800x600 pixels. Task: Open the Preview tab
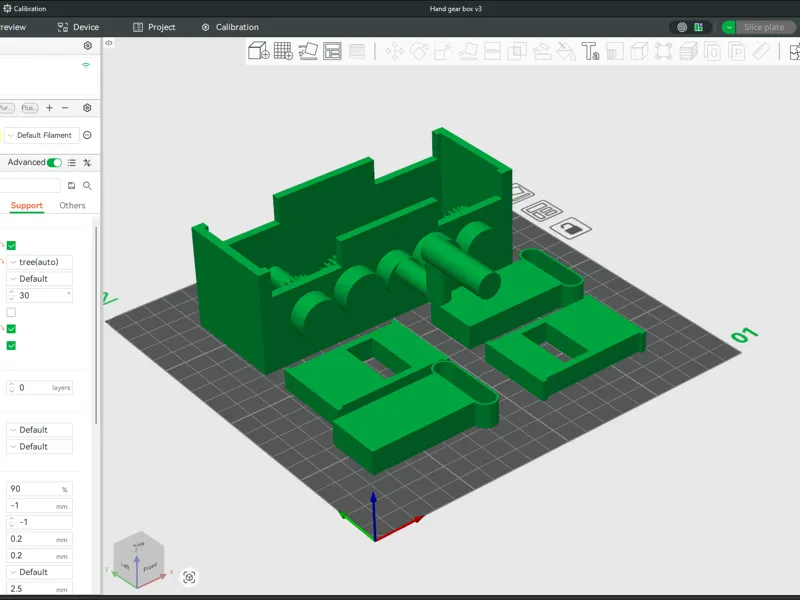click(13, 27)
